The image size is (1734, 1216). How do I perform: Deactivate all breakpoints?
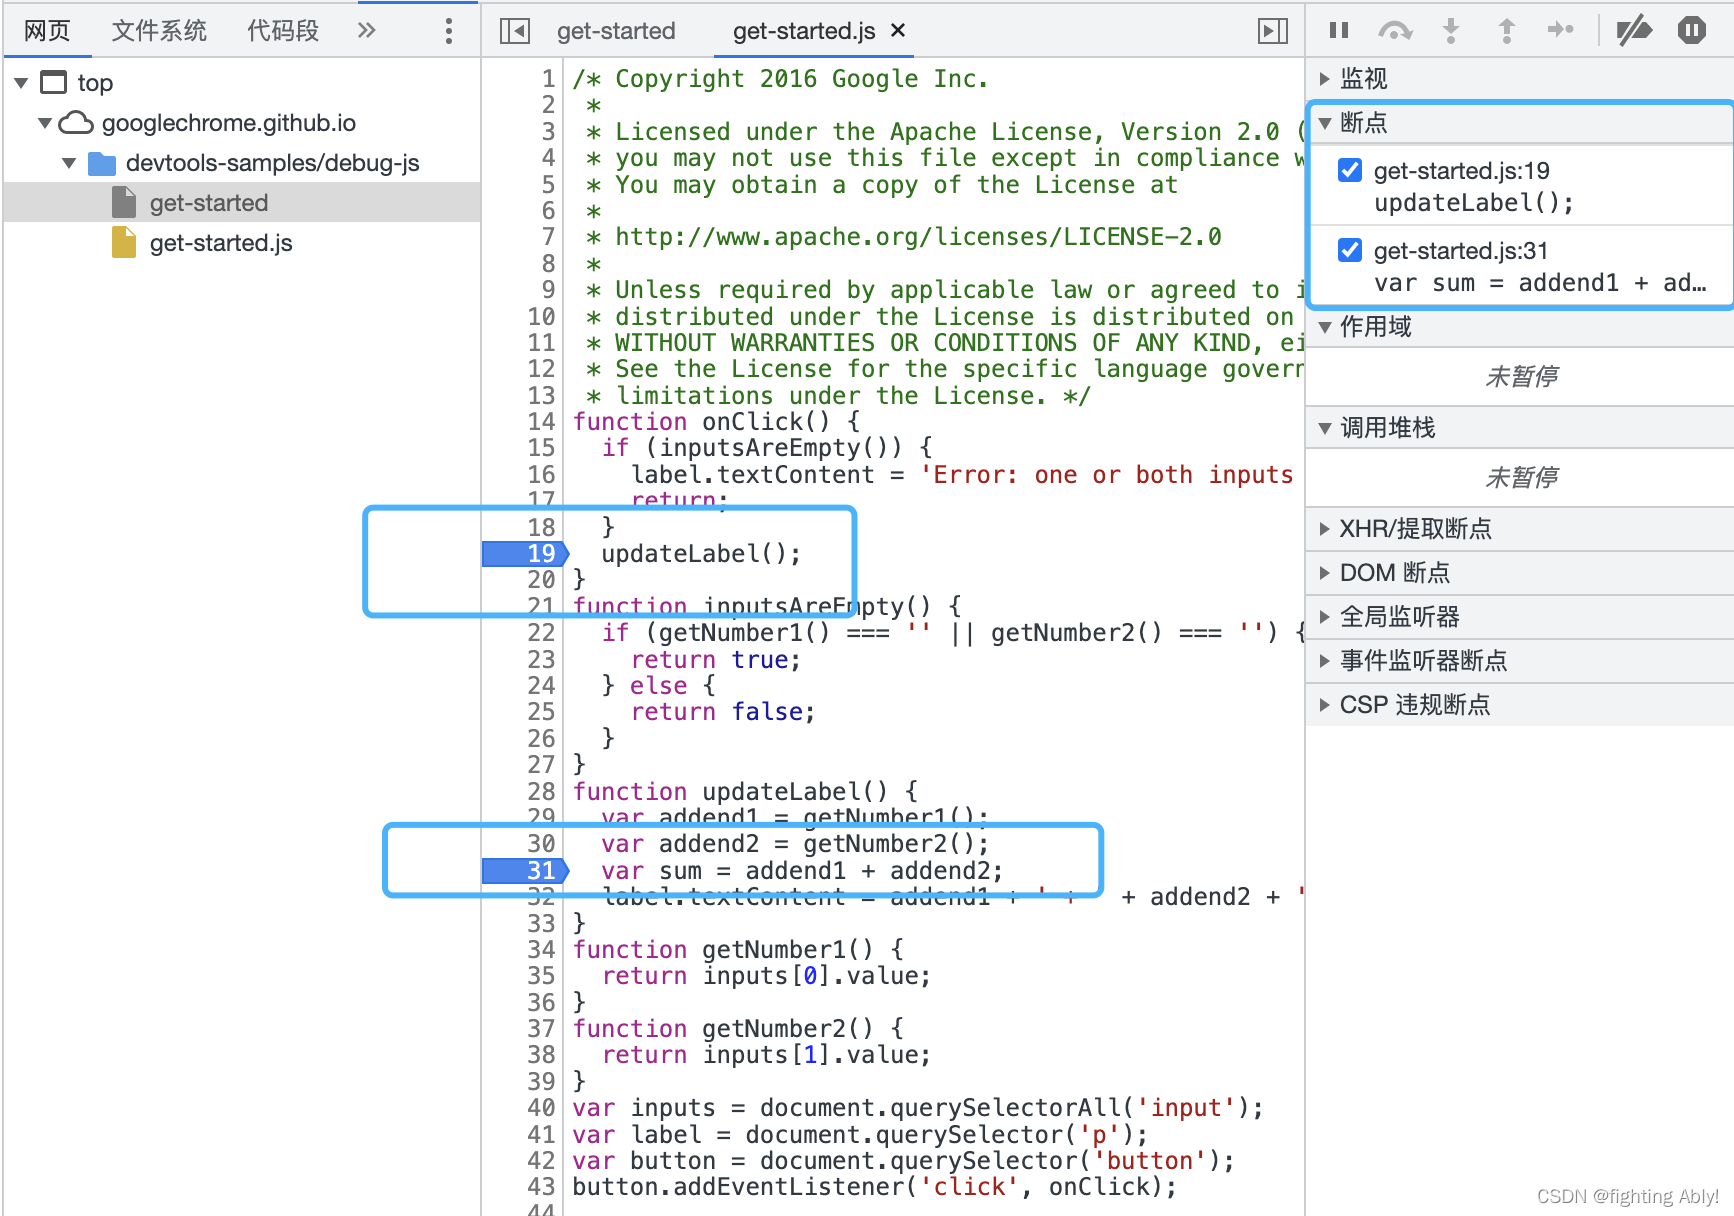point(1635,31)
